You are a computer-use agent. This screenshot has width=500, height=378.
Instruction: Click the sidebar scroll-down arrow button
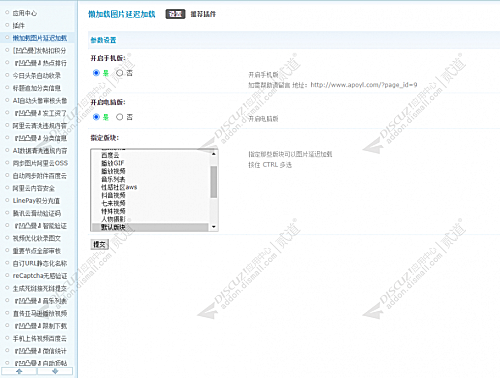coord(55,371)
